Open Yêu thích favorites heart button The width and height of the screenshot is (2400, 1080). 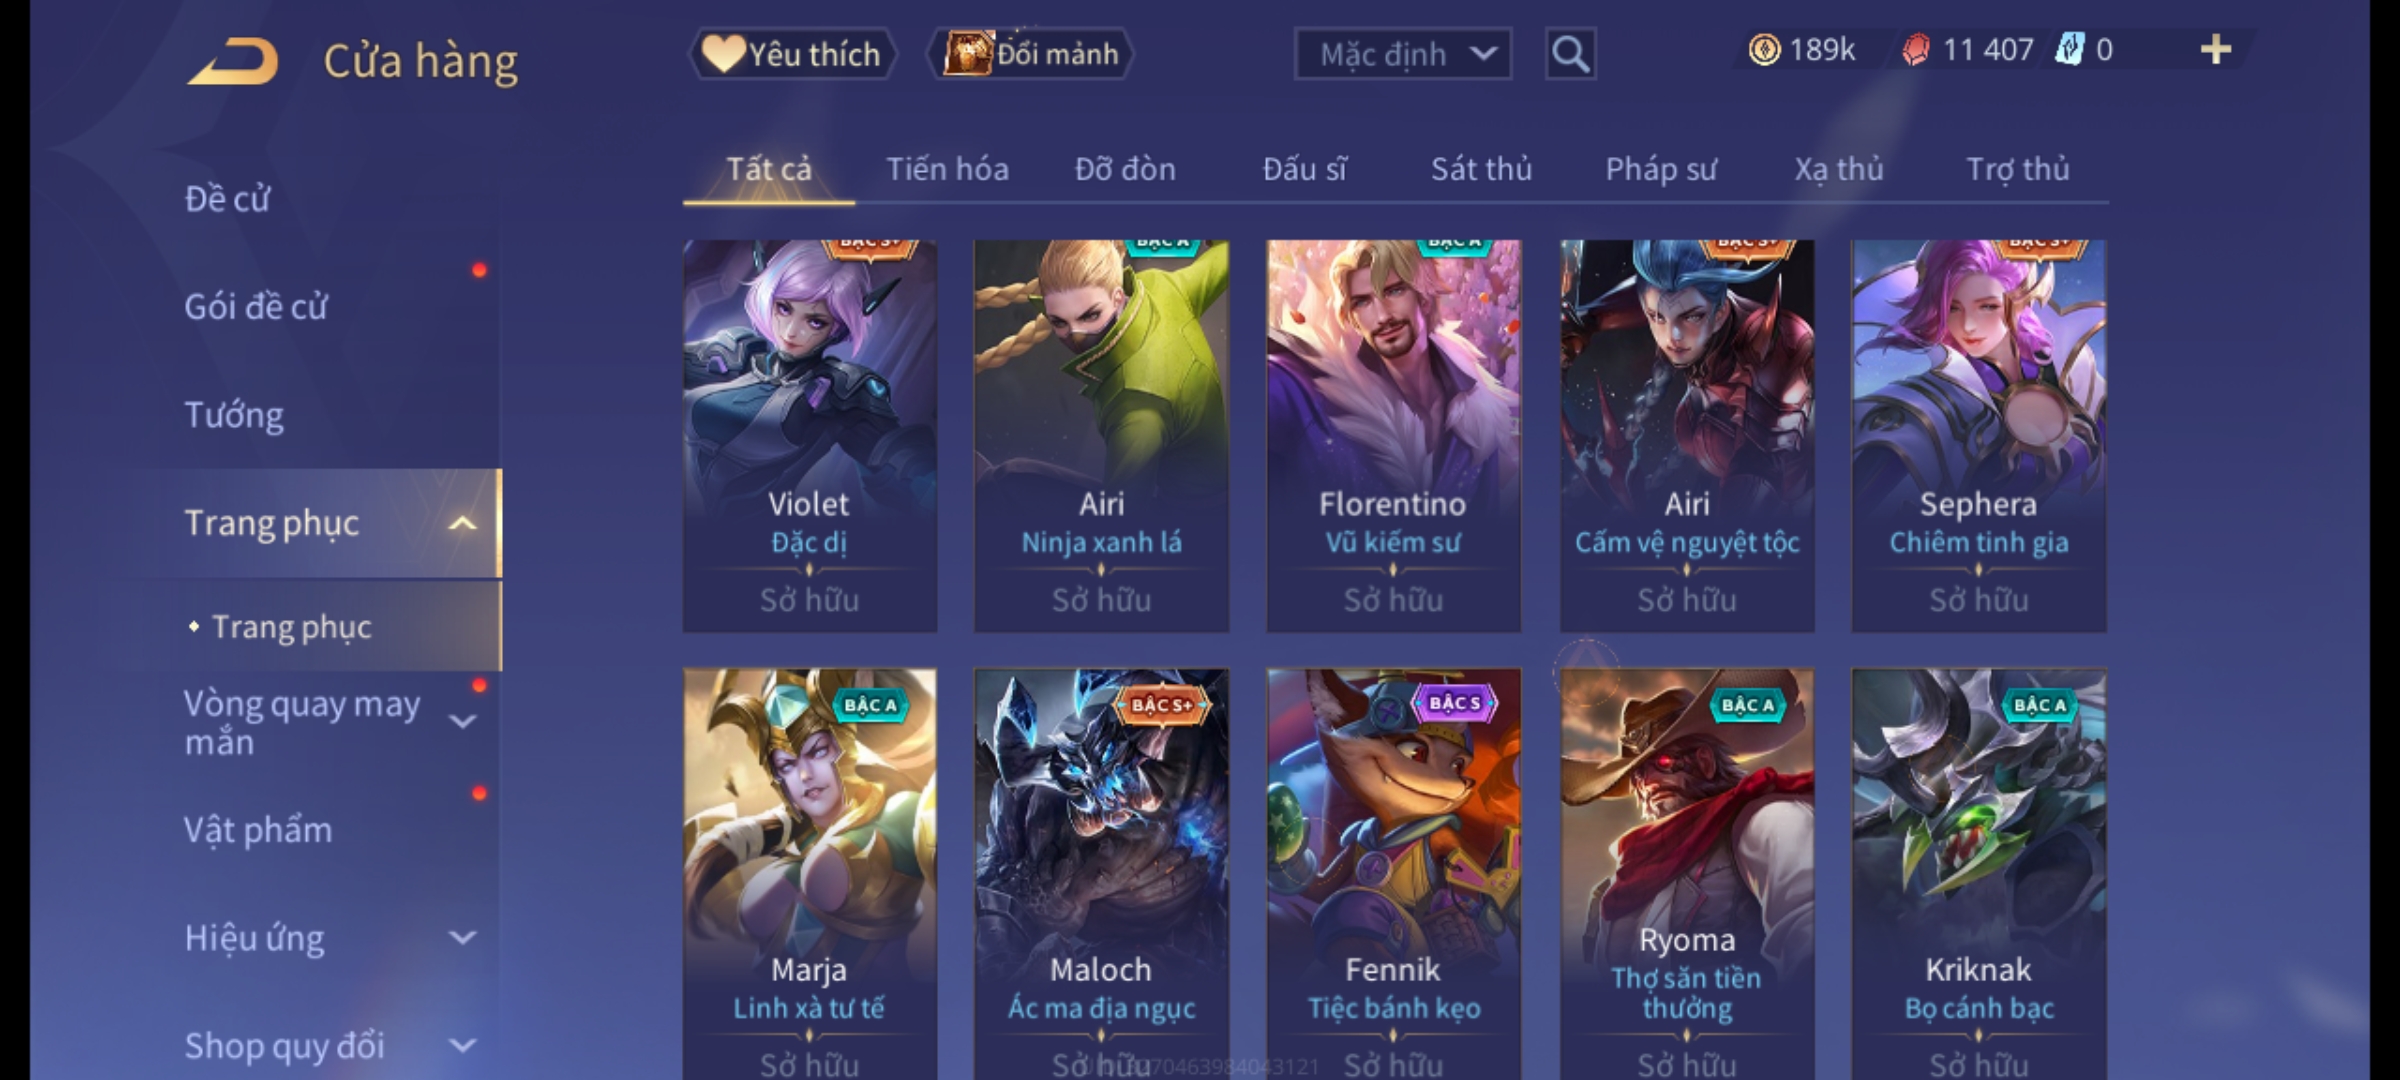click(792, 54)
